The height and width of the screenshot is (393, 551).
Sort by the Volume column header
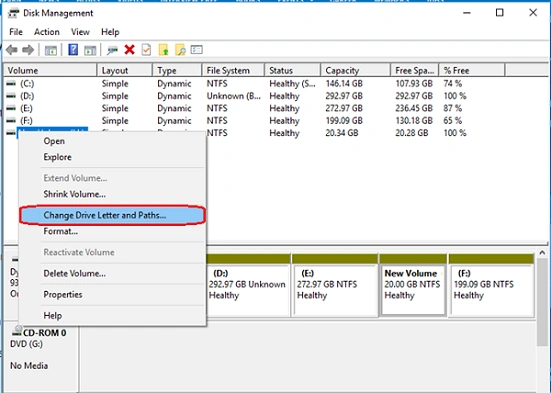[50, 70]
